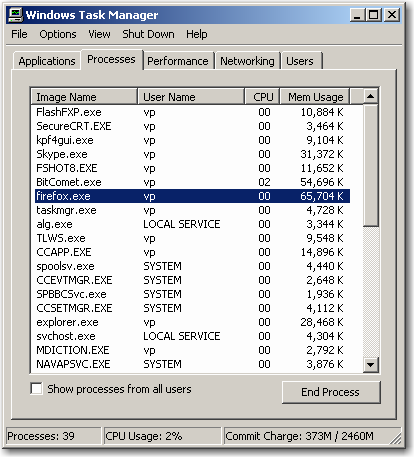This screenshot has width=414, height=457.
Task: Click the scrollbar down arrow
Action: click(x=370, y=364)
